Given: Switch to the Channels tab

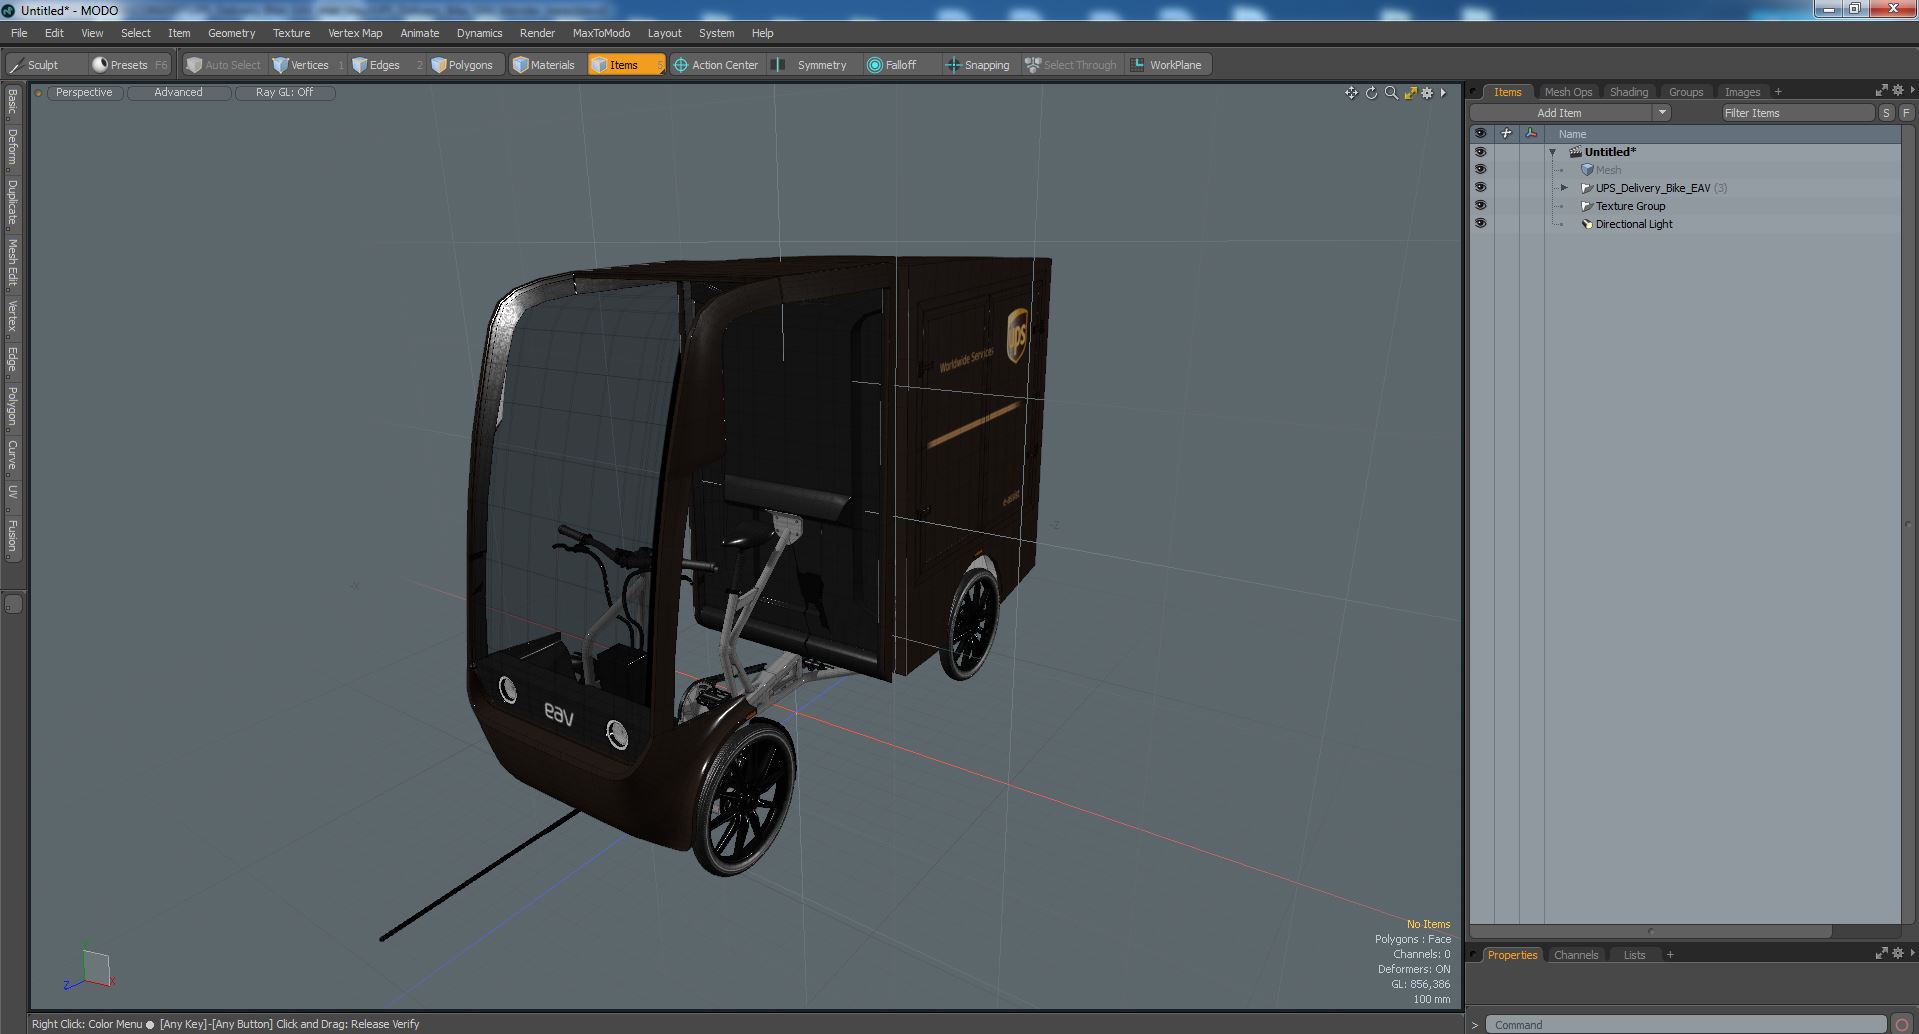Looking at the screenshot, I should tap(1575, 955).
